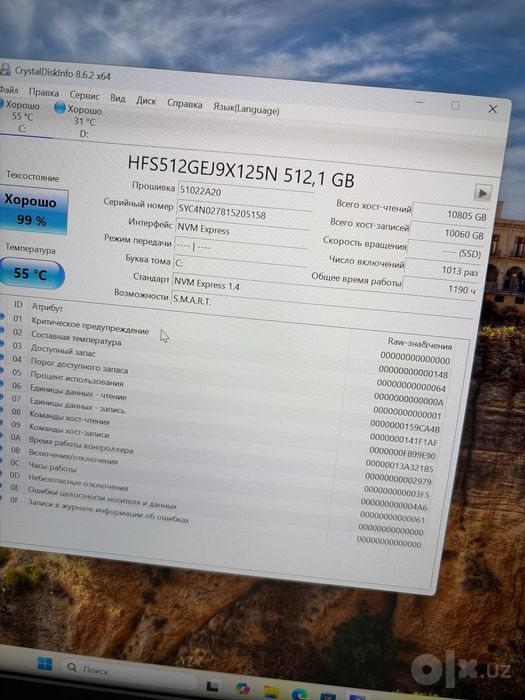Open the Сервис menu

coord(84,95)
